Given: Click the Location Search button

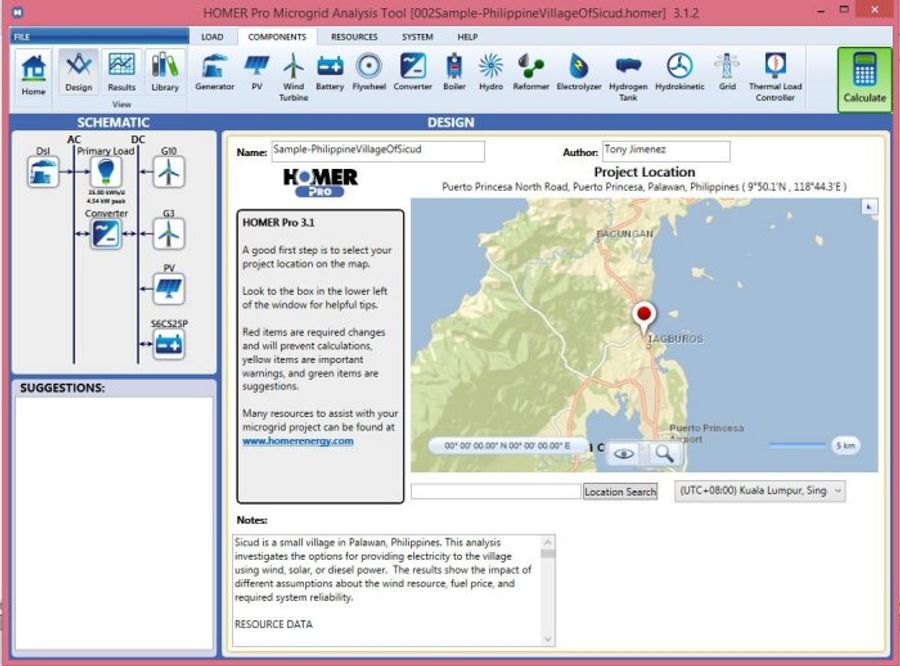Looking at the screenshot, I should tap(619, 491).
